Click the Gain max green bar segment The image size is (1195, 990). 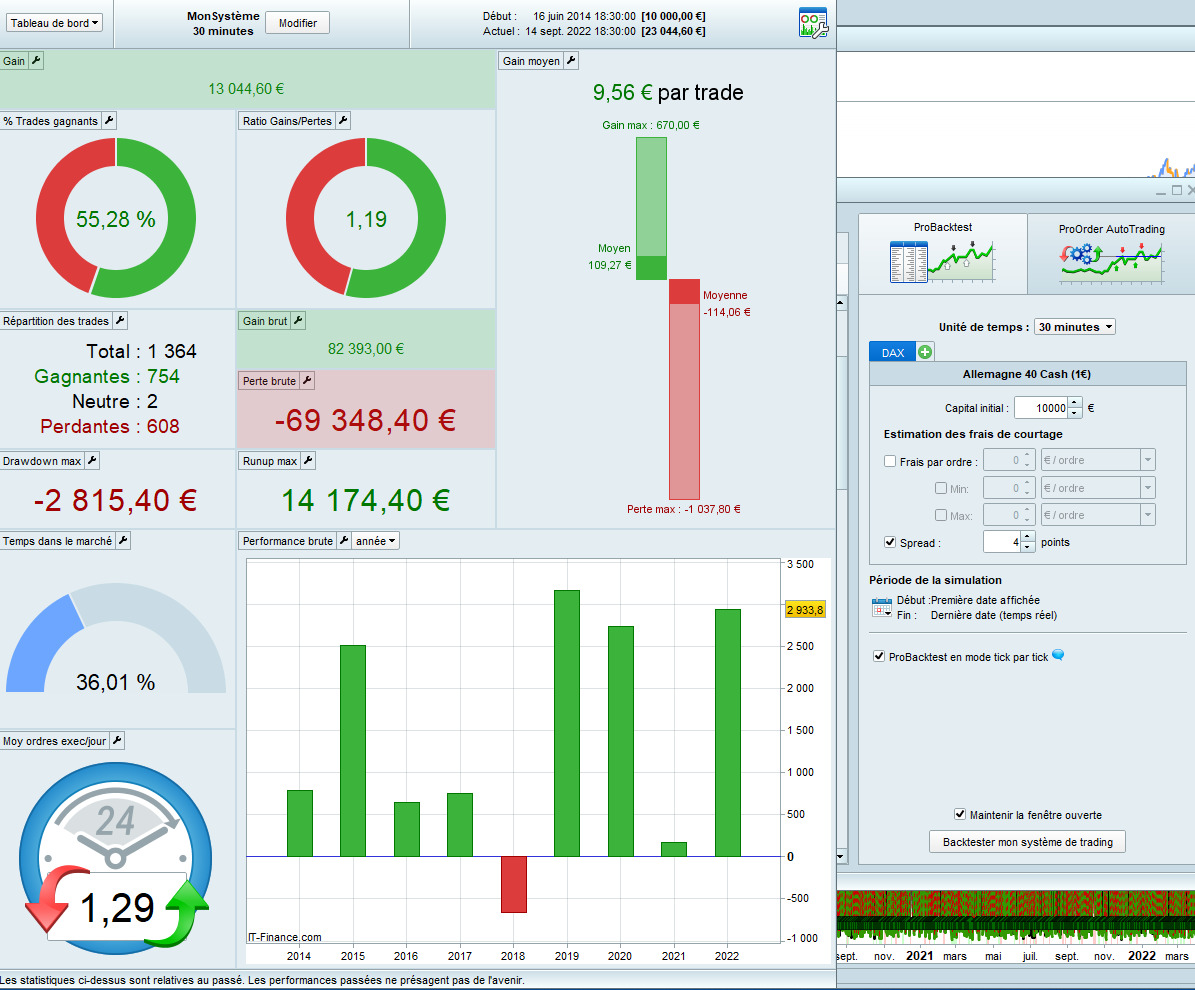(652, 197)
